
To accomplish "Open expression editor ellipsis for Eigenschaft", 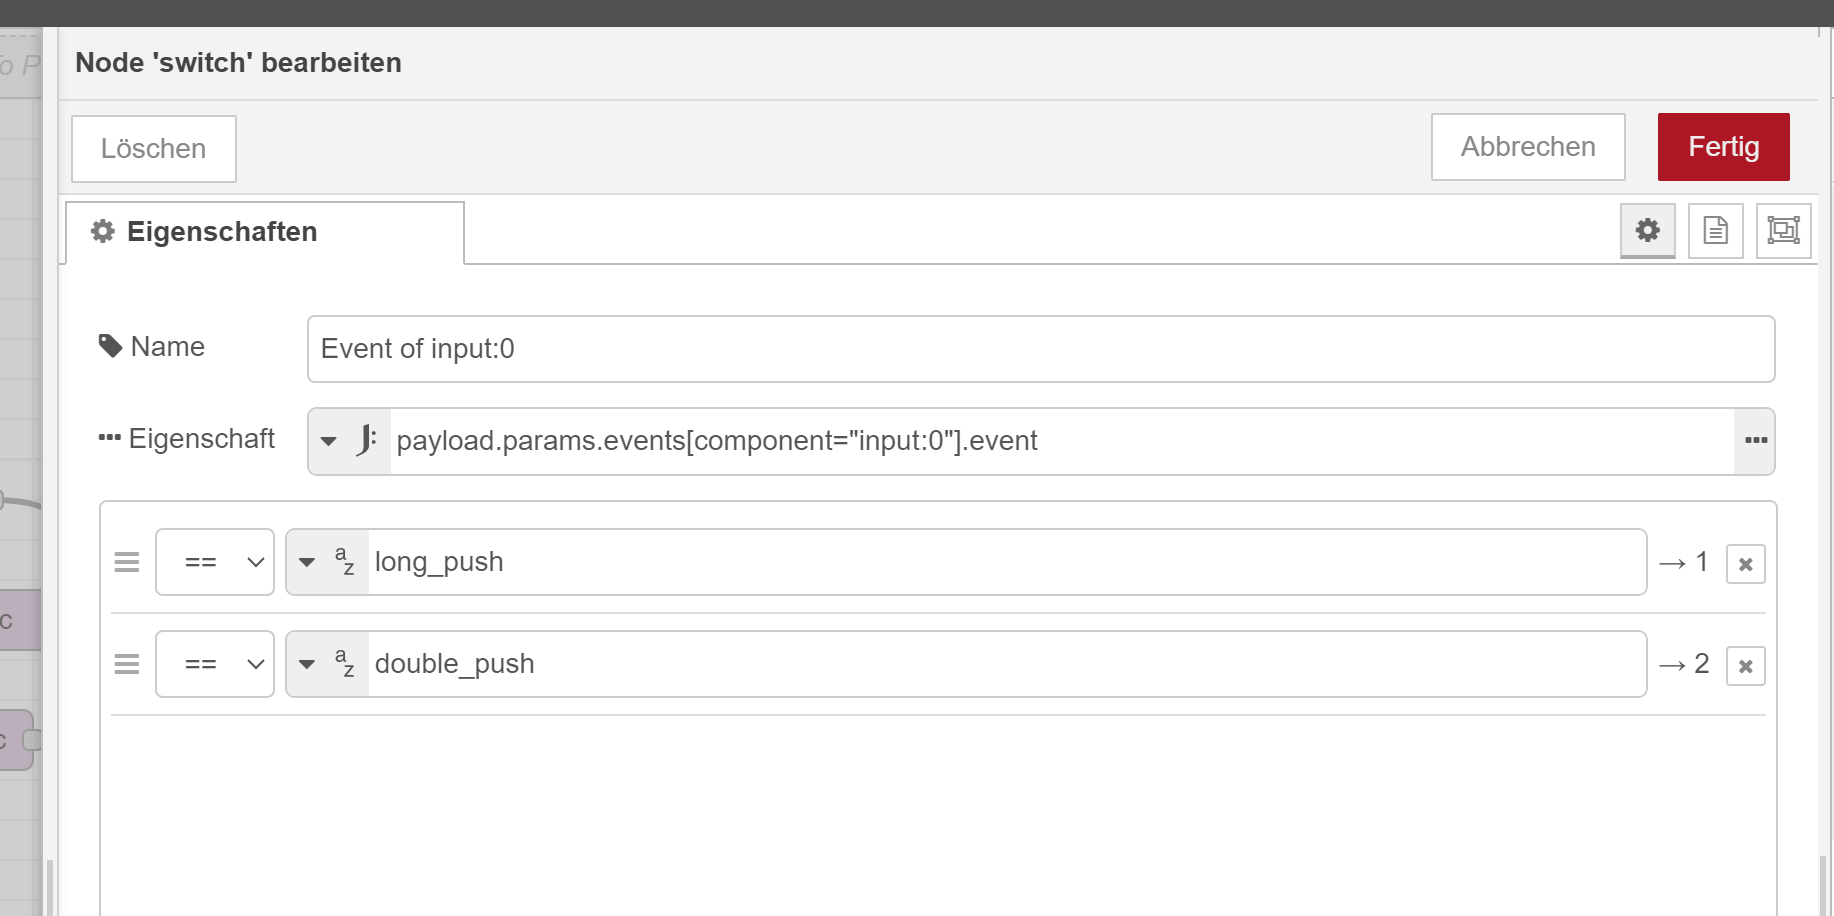I will [1755, 441].
